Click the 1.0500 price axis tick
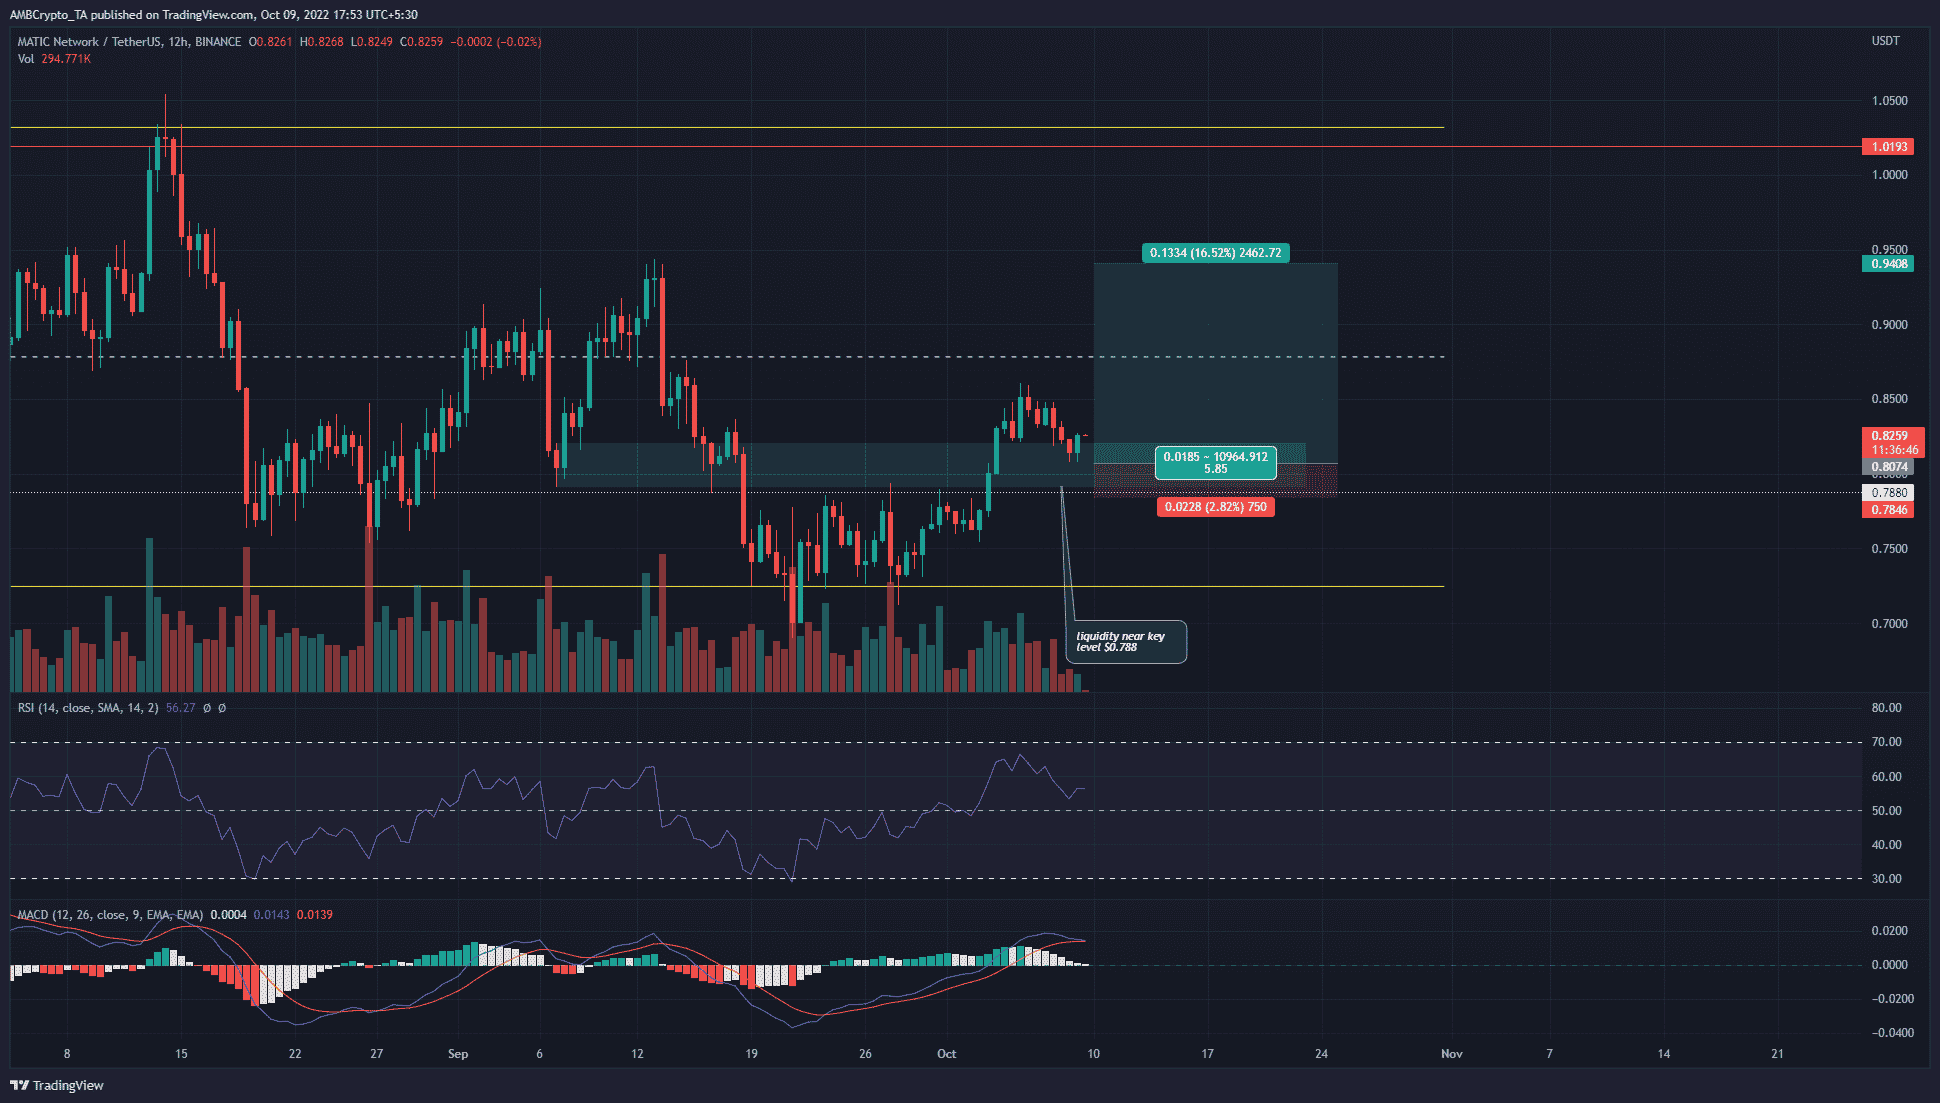Screen dimensions: 1940x1103 tap(1889, 101)
